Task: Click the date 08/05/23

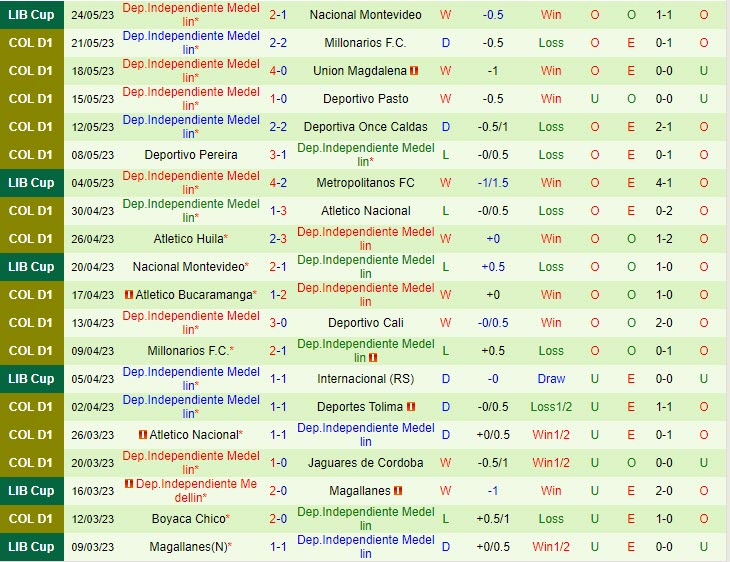Action: click(x=93, y=155)
